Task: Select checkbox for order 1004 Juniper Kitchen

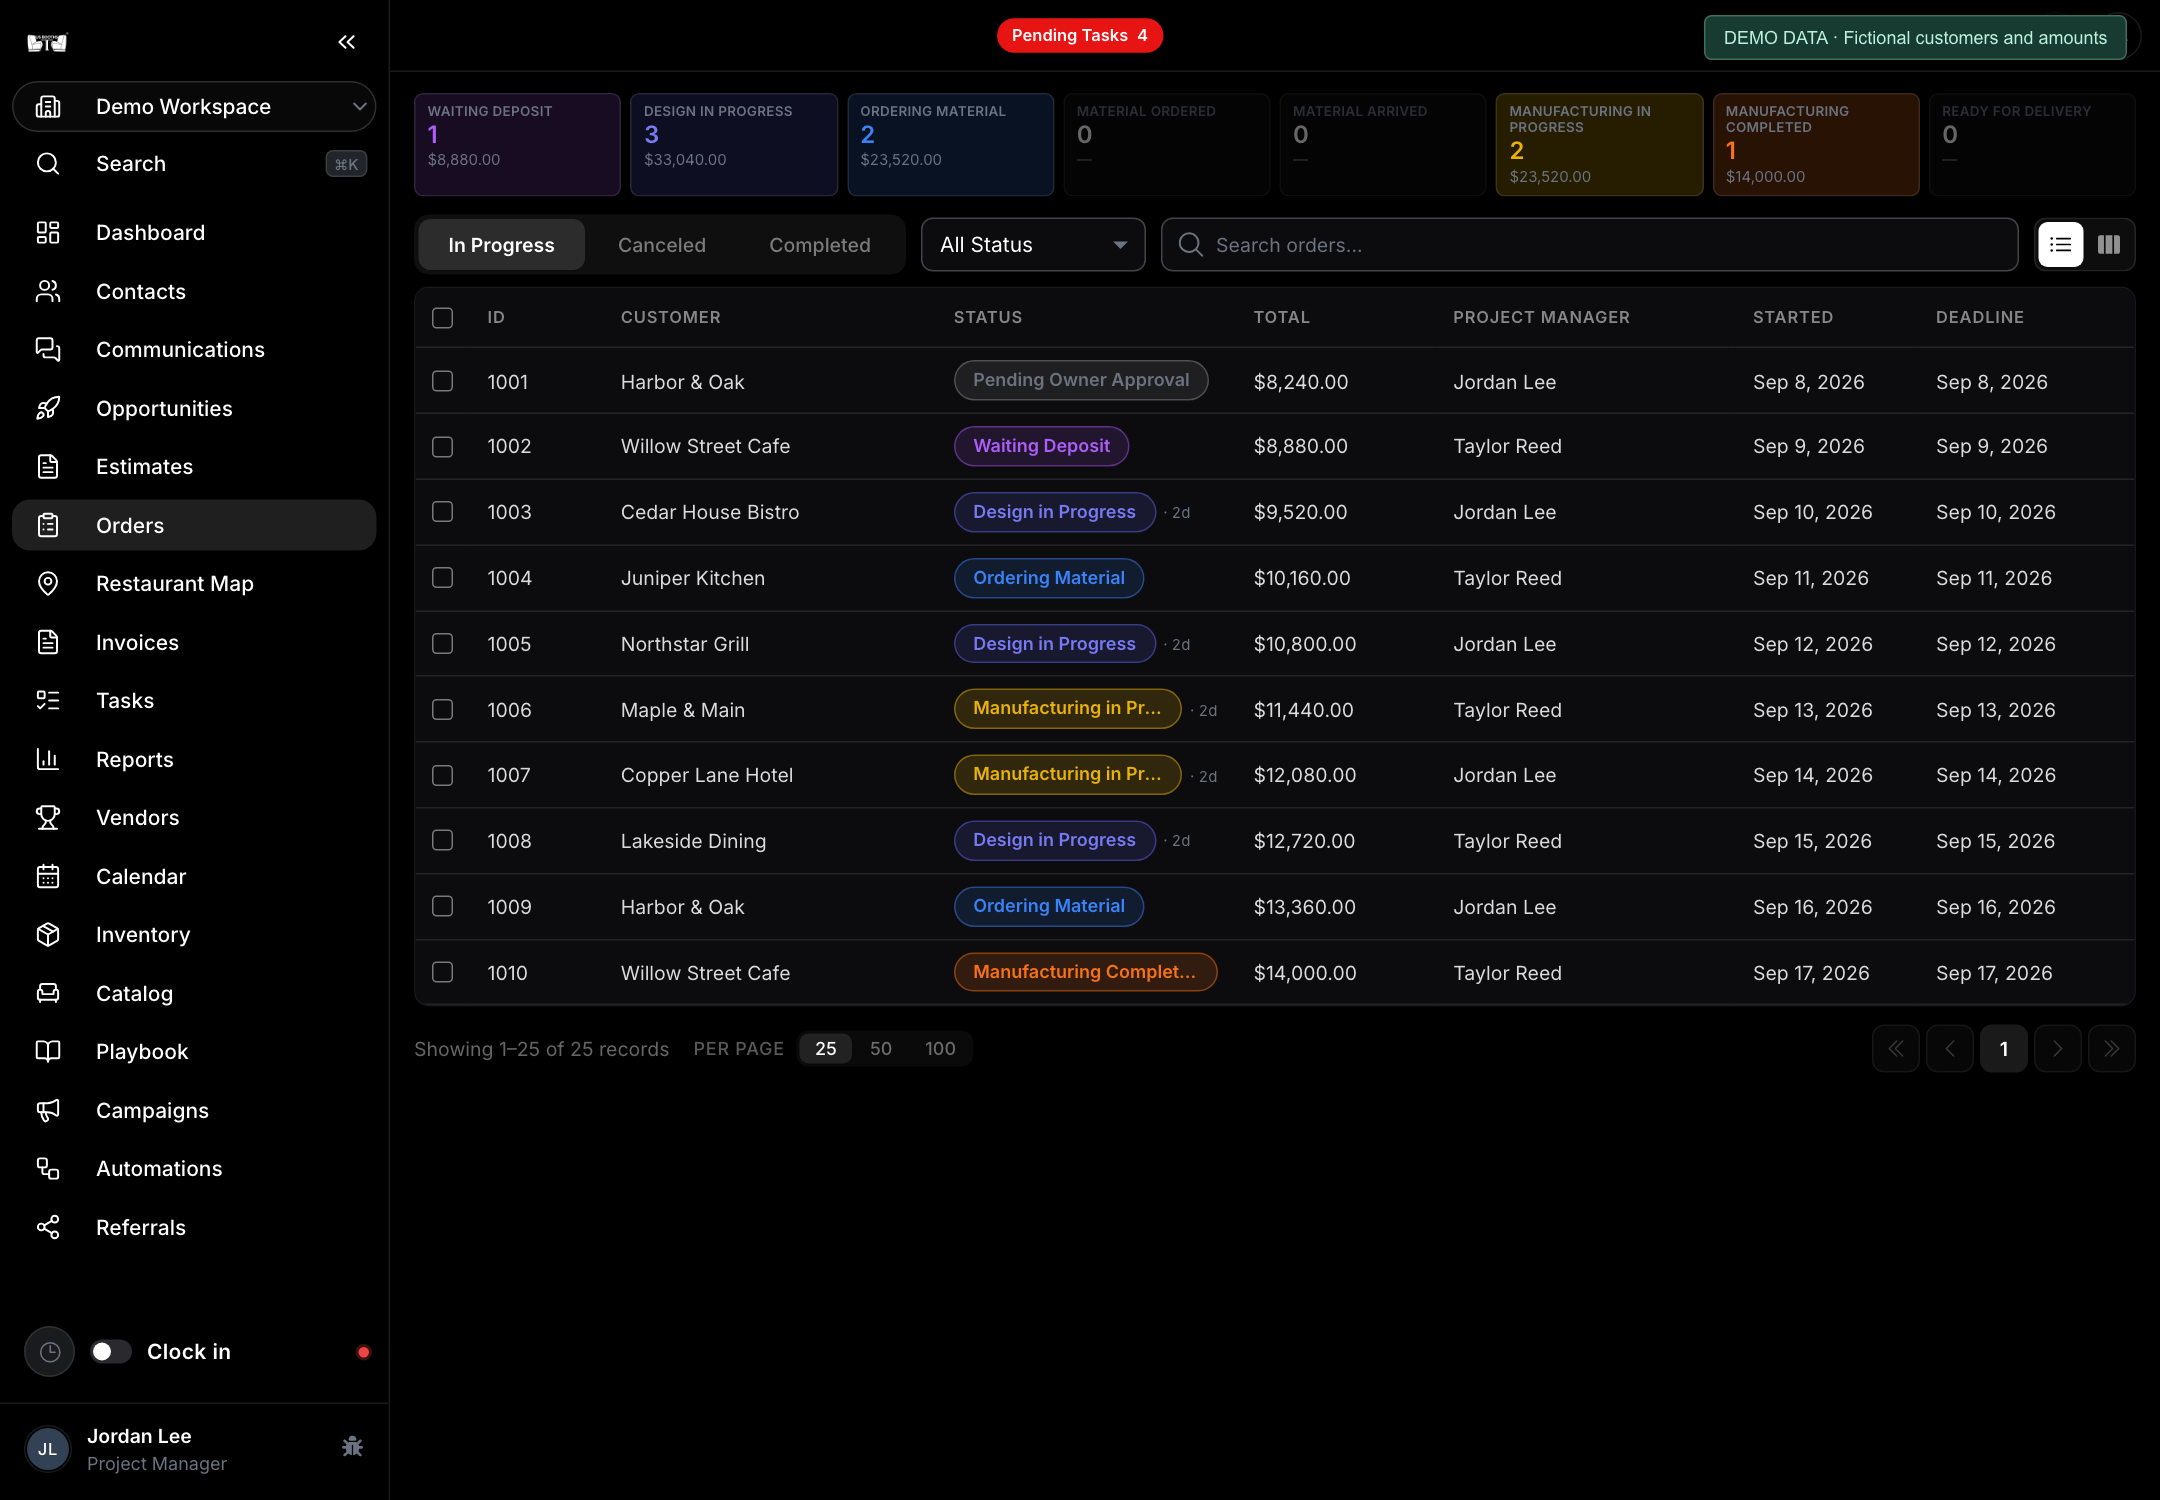Action: point(442,577)
